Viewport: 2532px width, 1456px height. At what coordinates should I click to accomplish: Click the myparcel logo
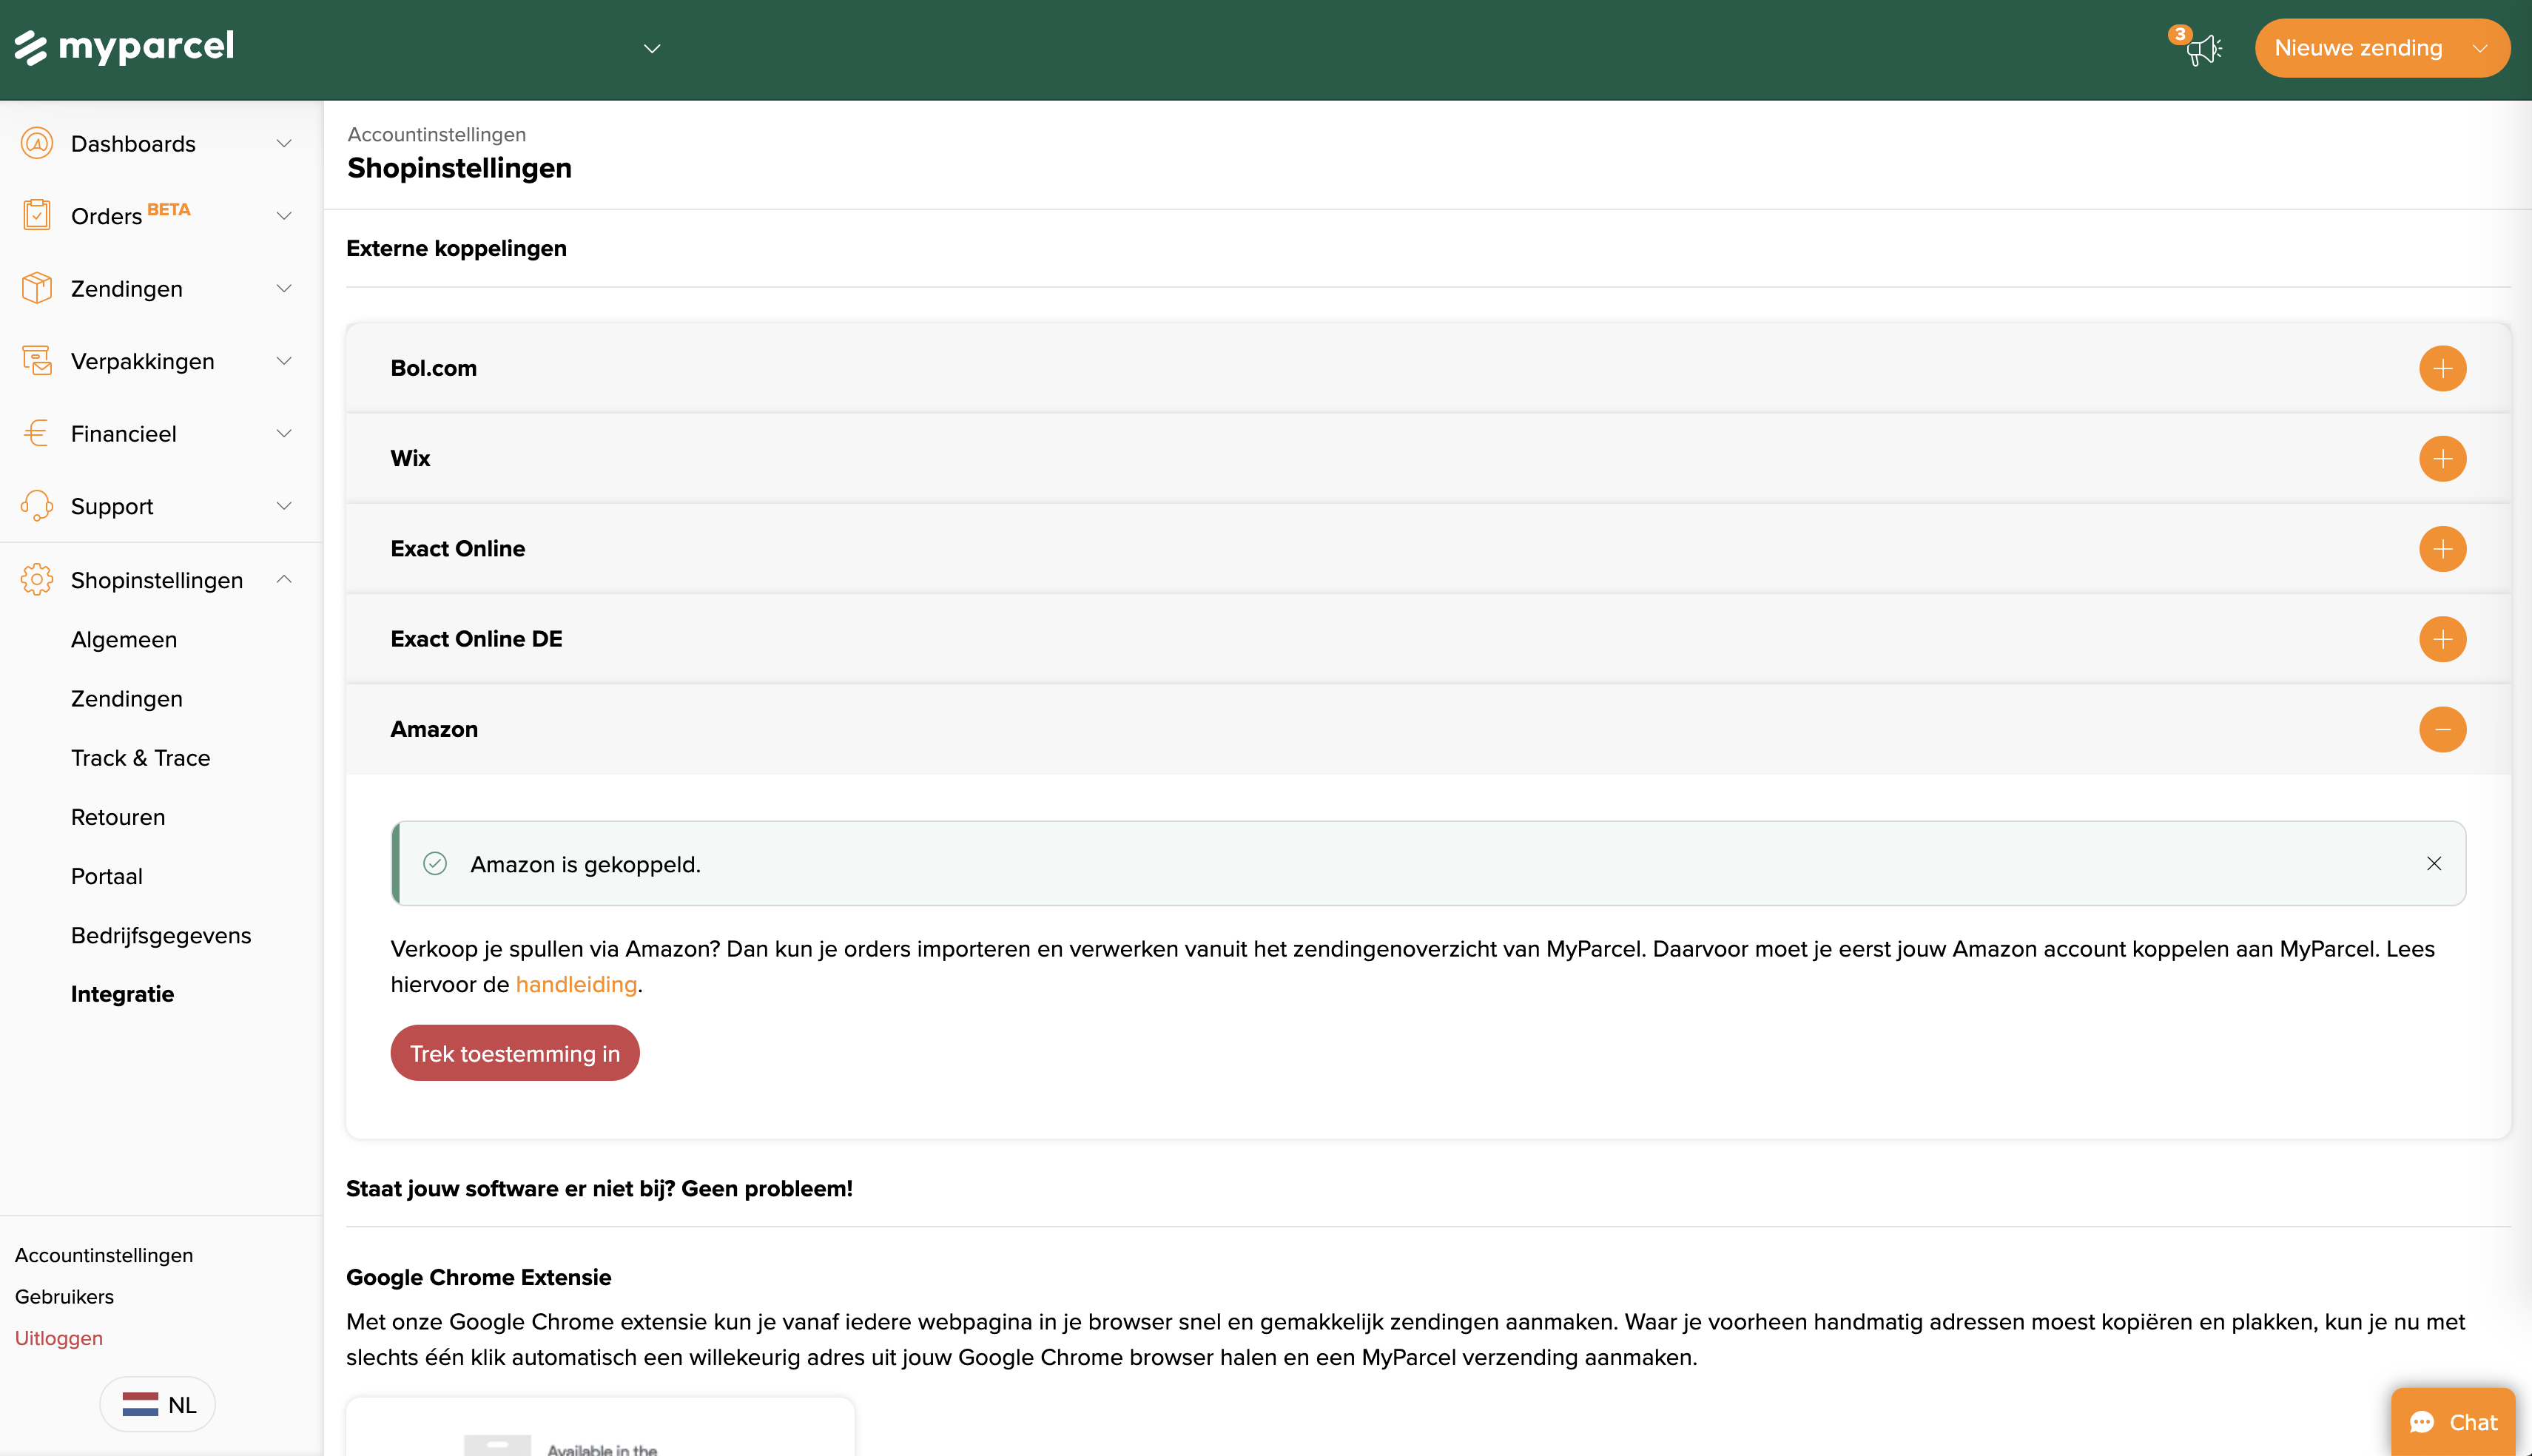click(x=124, y=47)
